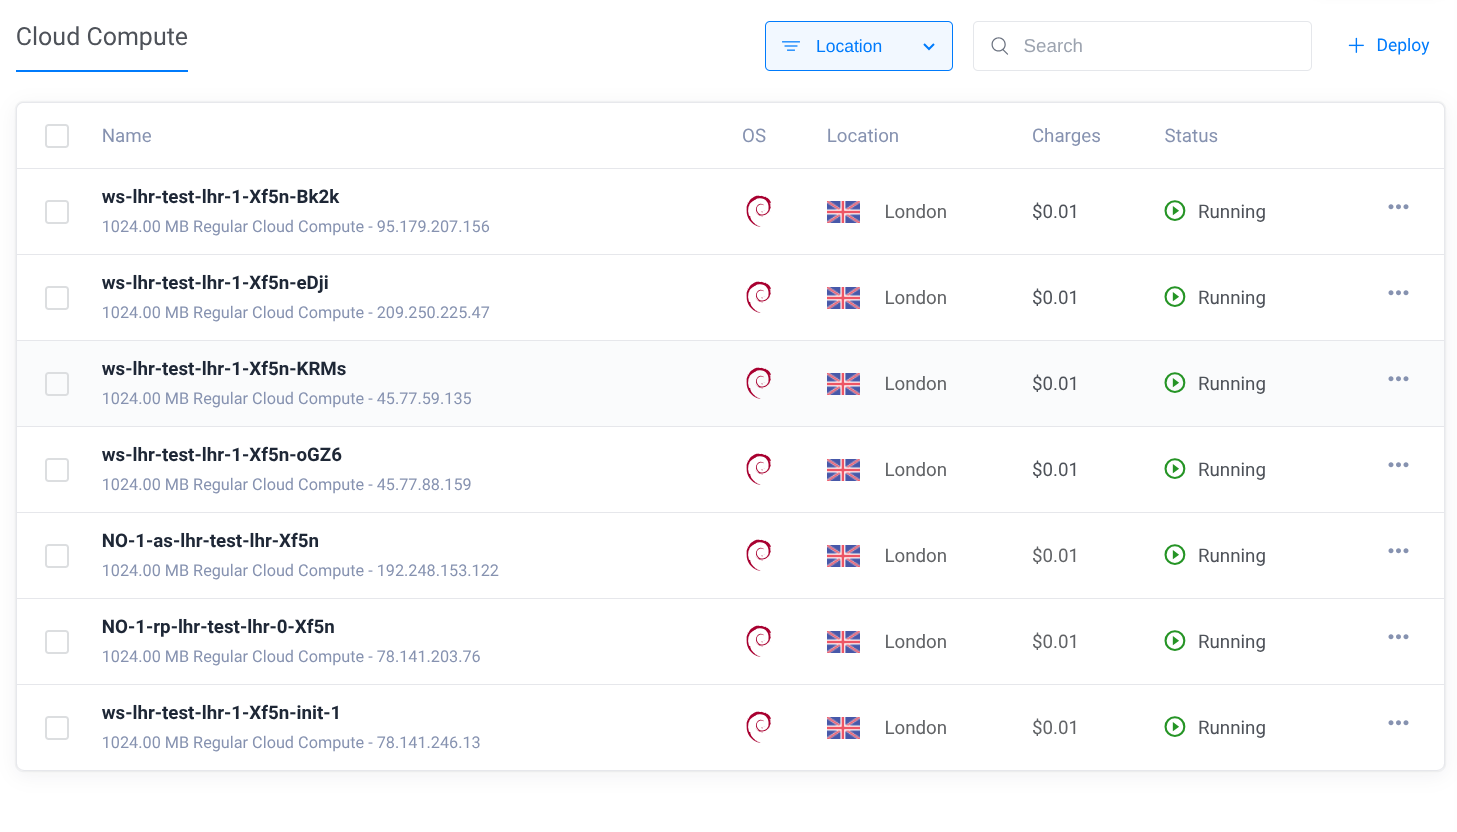Viewport: 1457px width, 832px height.
Task: Click the magnifier icon in the search box
Action: click(999, 46)
